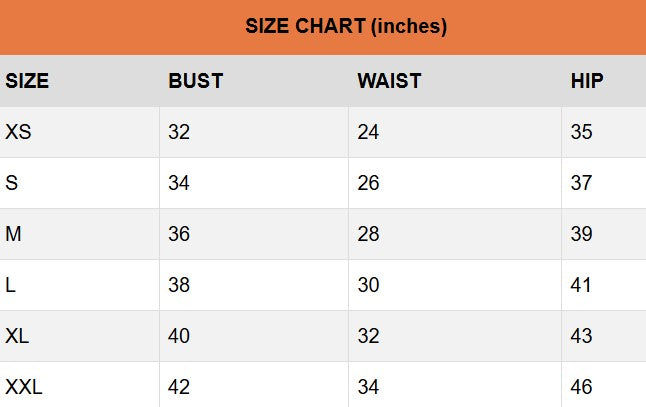Select the BUST column header
The height and width of the screenshot is (407, 646).
[x=196, y=81]
